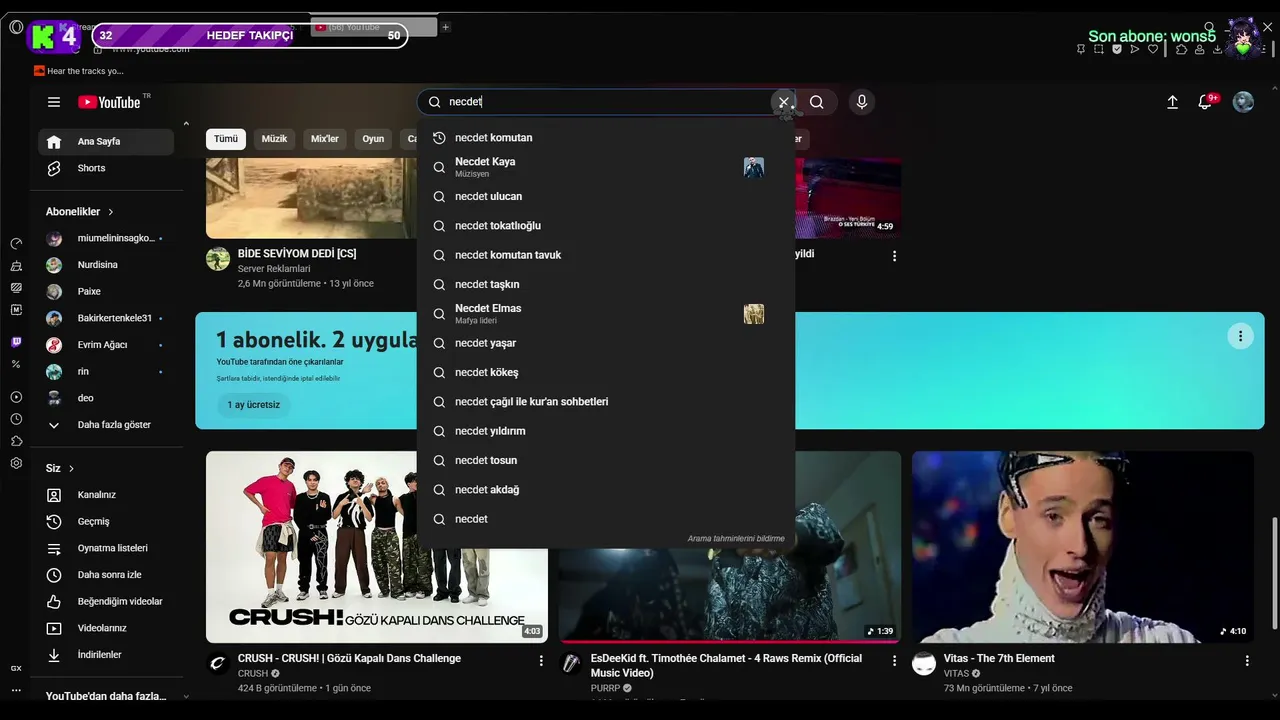
Task: Select the Müzik filter chip
Action: [x=274, y=139]
